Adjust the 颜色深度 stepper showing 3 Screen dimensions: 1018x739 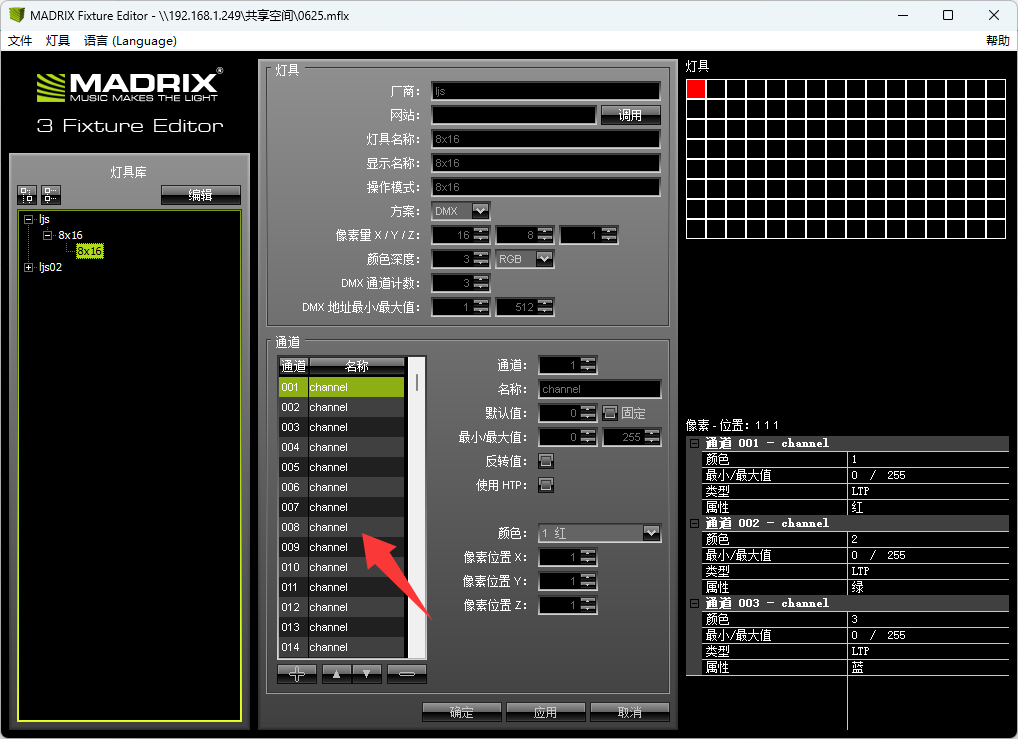click(x=481, y=258)
